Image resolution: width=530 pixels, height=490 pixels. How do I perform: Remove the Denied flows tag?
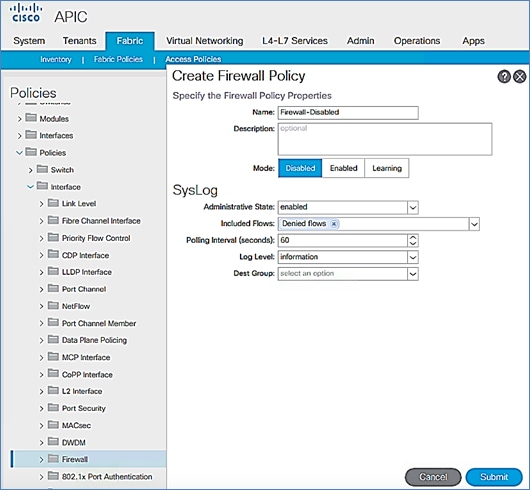pyautogui.click(x=334, y=224)
